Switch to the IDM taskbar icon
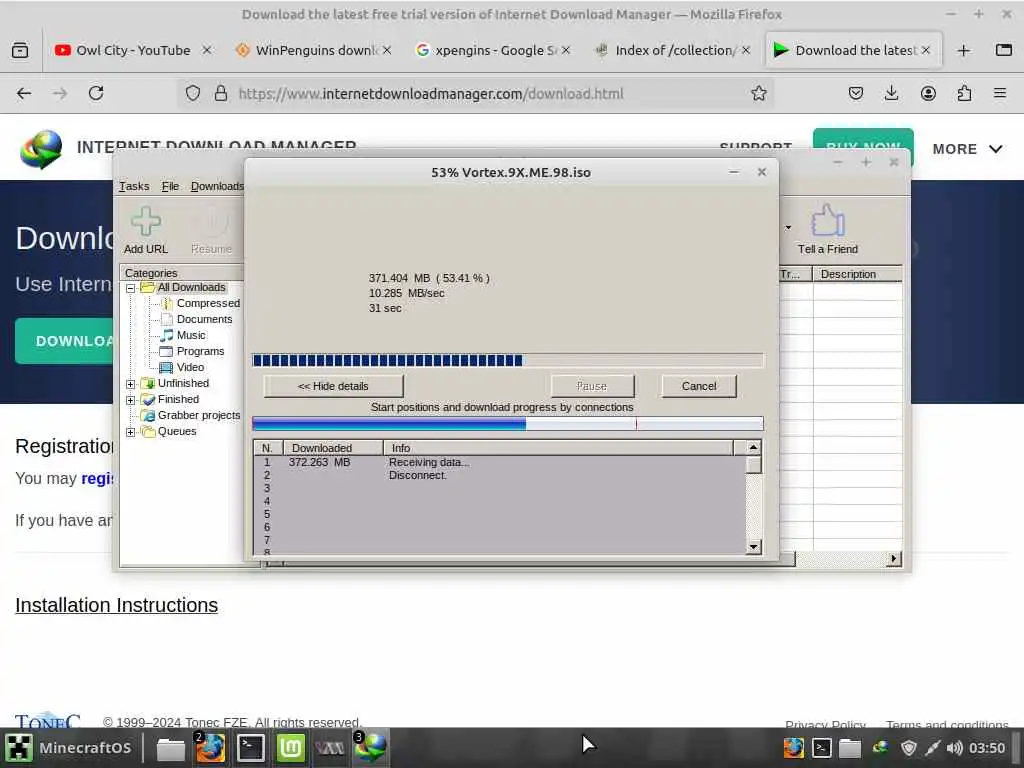The width and height of the screenshot is (1024, 768). coord(370,748)
